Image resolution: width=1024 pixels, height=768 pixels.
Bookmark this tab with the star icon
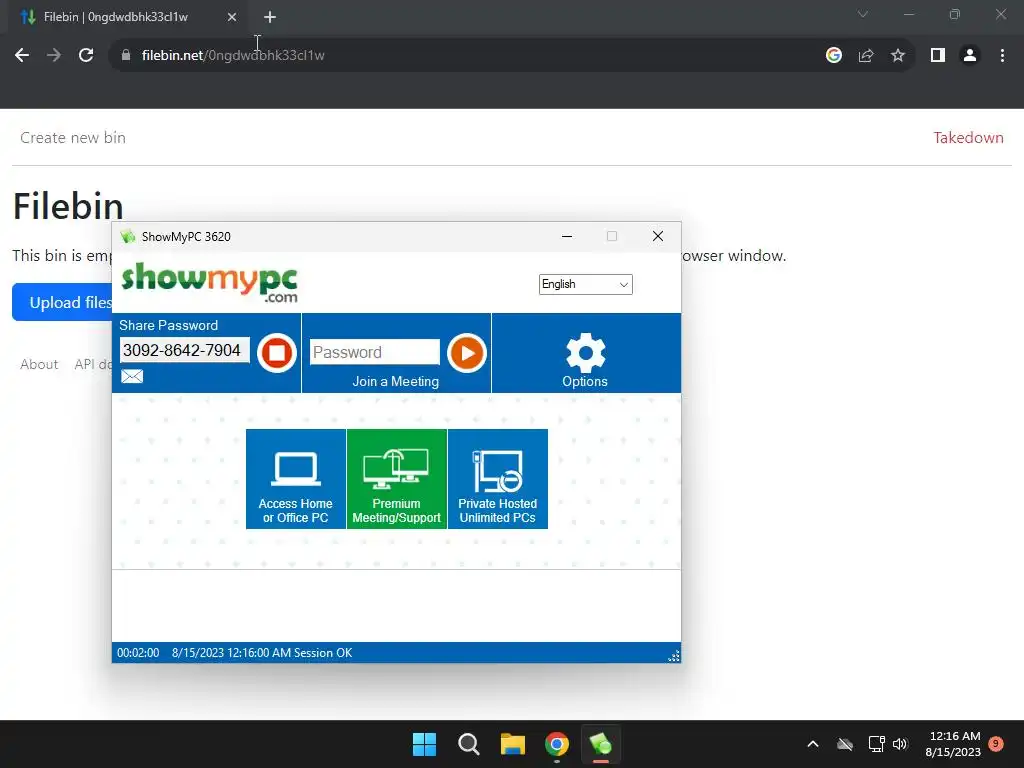tap(898, 56)
